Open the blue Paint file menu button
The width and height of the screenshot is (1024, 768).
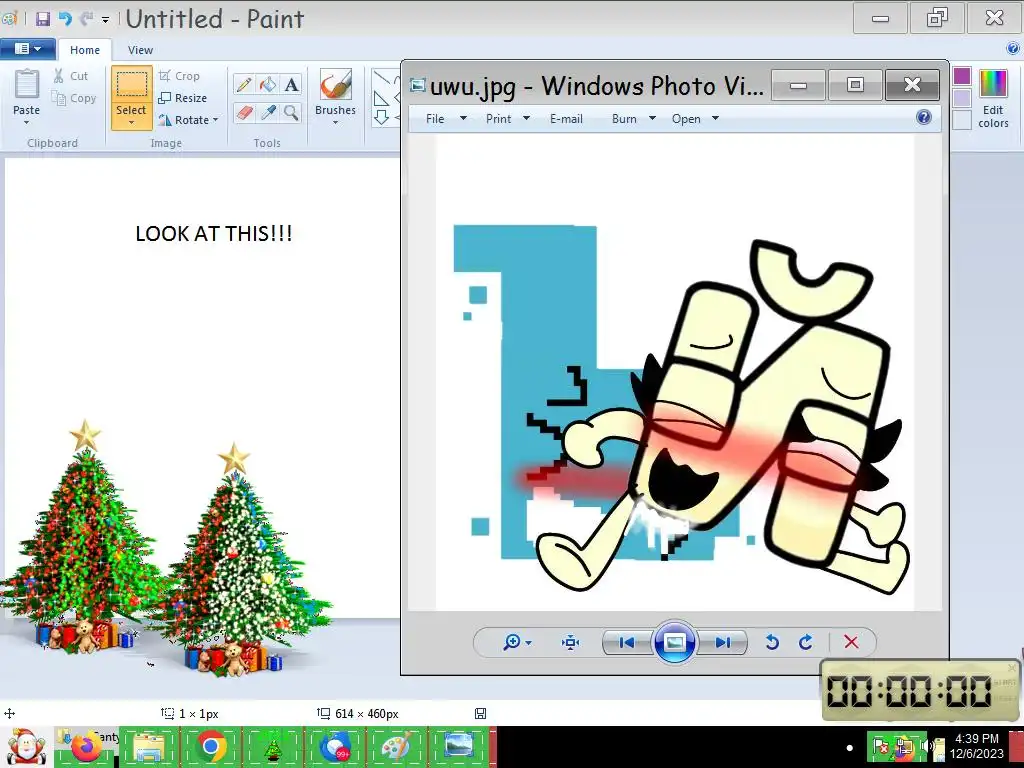coord(27,49)
